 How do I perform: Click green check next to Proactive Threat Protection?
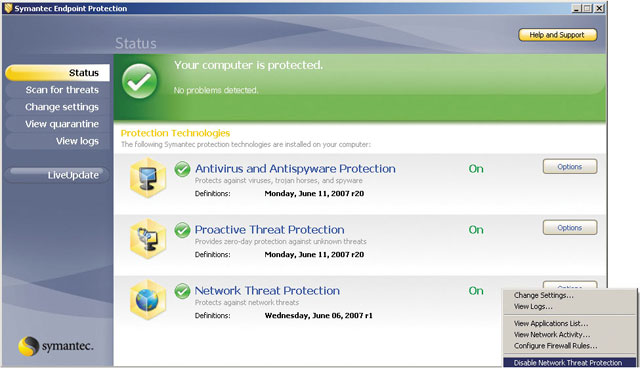[182, 230]
